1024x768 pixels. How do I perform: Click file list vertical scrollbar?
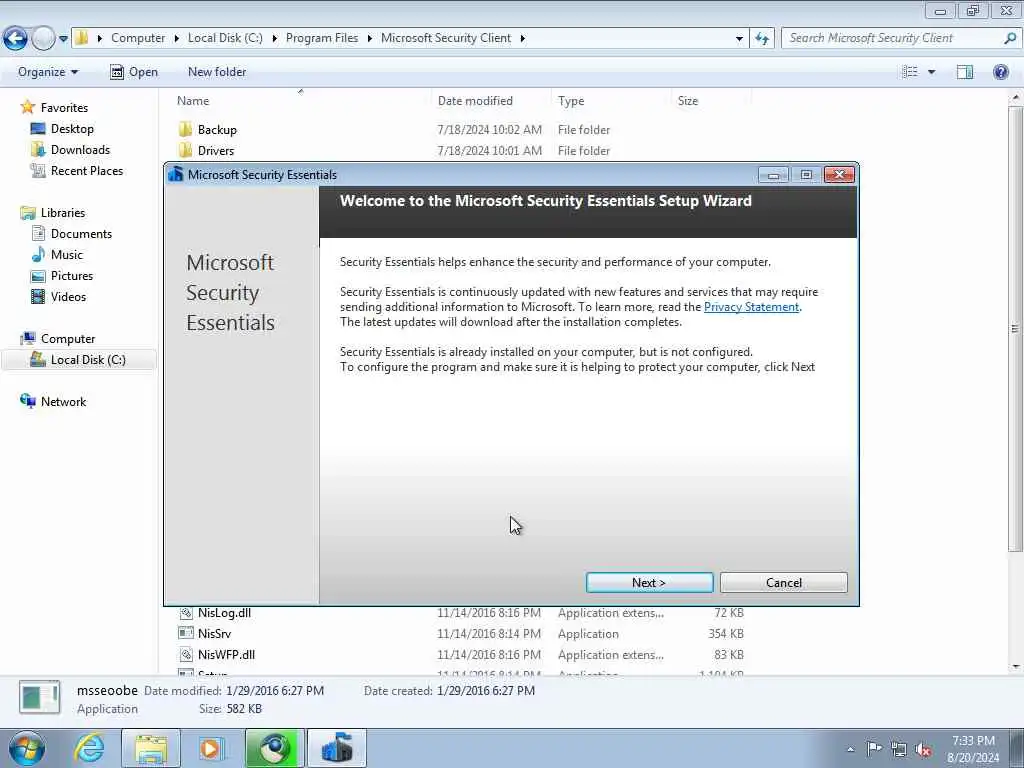[x=1016, y=327]
